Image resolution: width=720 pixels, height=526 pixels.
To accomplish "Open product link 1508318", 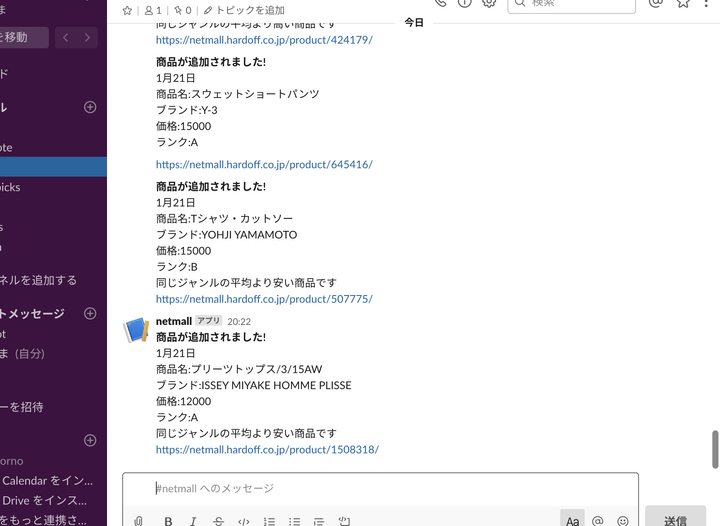I will click(267, 449).
